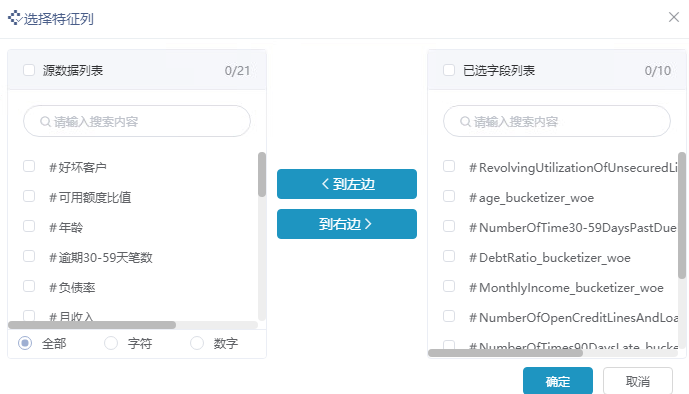Click the search icon in right list

click(x=465, y=121)
